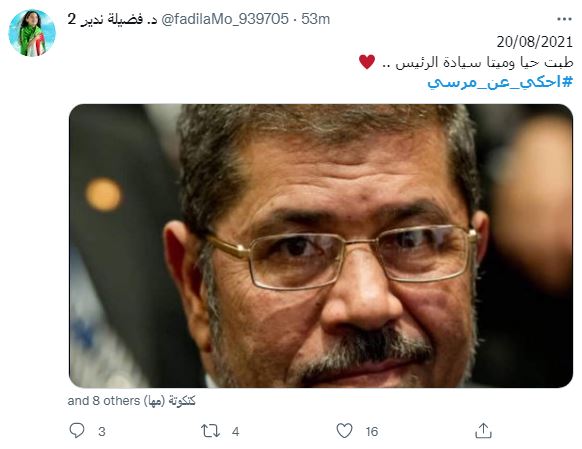Click the 'and 8 others' tagged people link
Image resolution: width=582 pixels, height=449 pixels.
[x=104, y=401]
